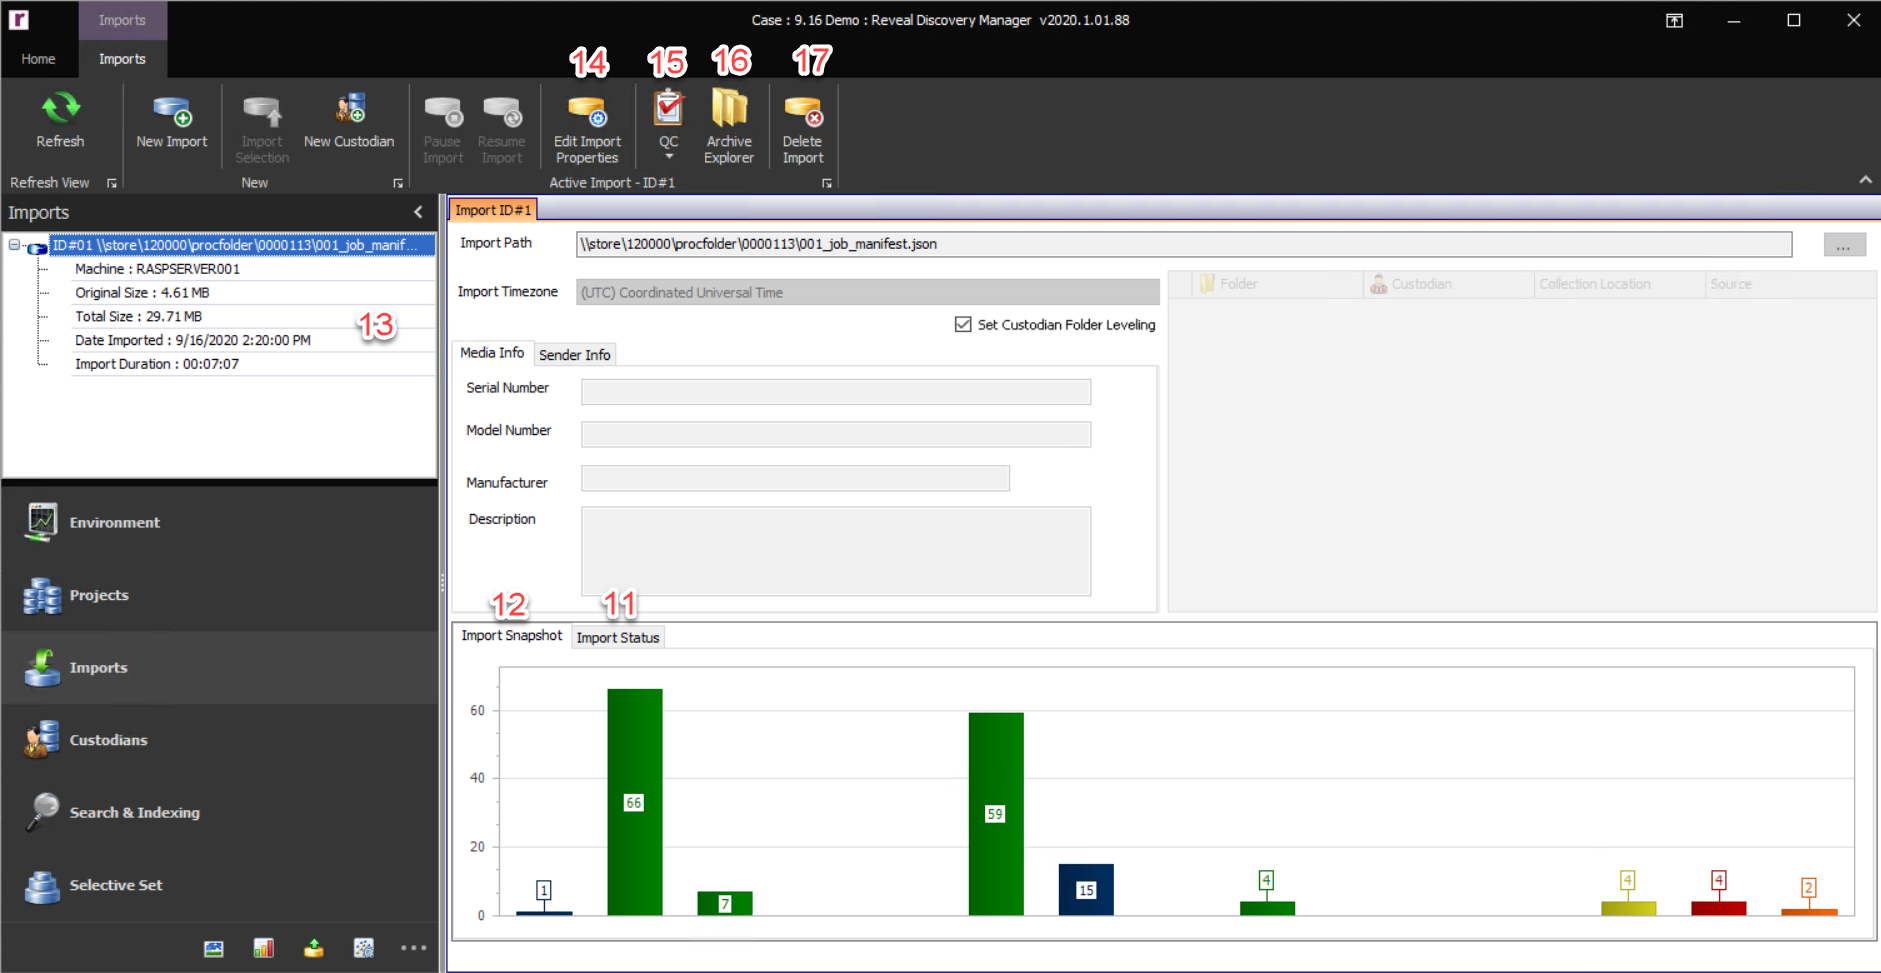Switch to the Media Info tab
The image size is (1881, 973).
click(492, 353)
